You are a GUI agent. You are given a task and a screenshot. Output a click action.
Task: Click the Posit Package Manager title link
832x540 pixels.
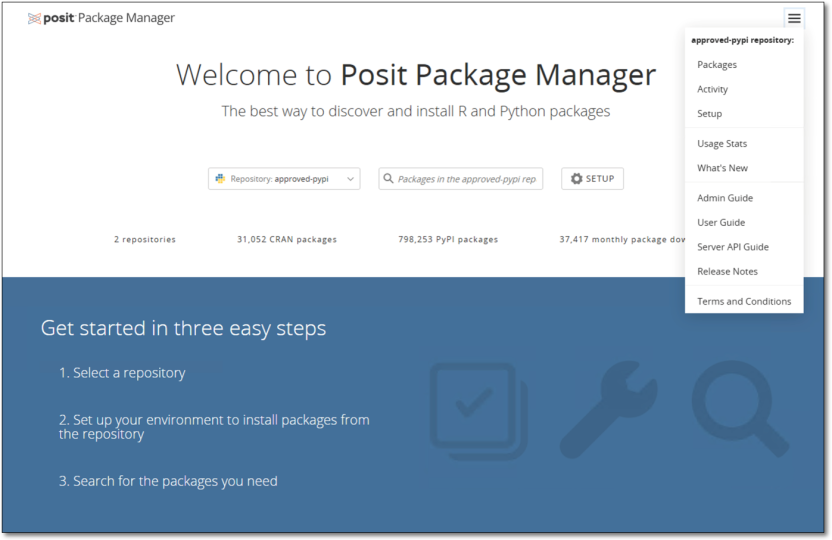point(101,18)
